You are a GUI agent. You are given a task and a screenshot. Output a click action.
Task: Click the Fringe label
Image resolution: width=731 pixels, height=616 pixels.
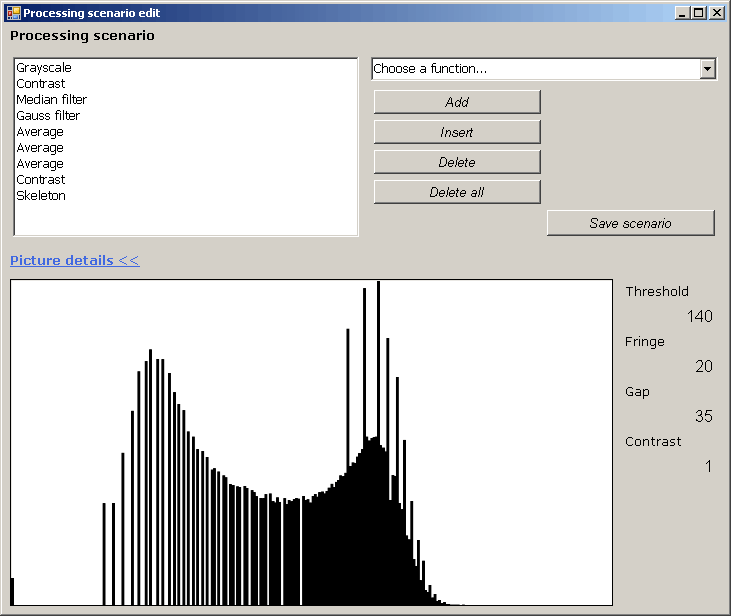coord(645,342)
